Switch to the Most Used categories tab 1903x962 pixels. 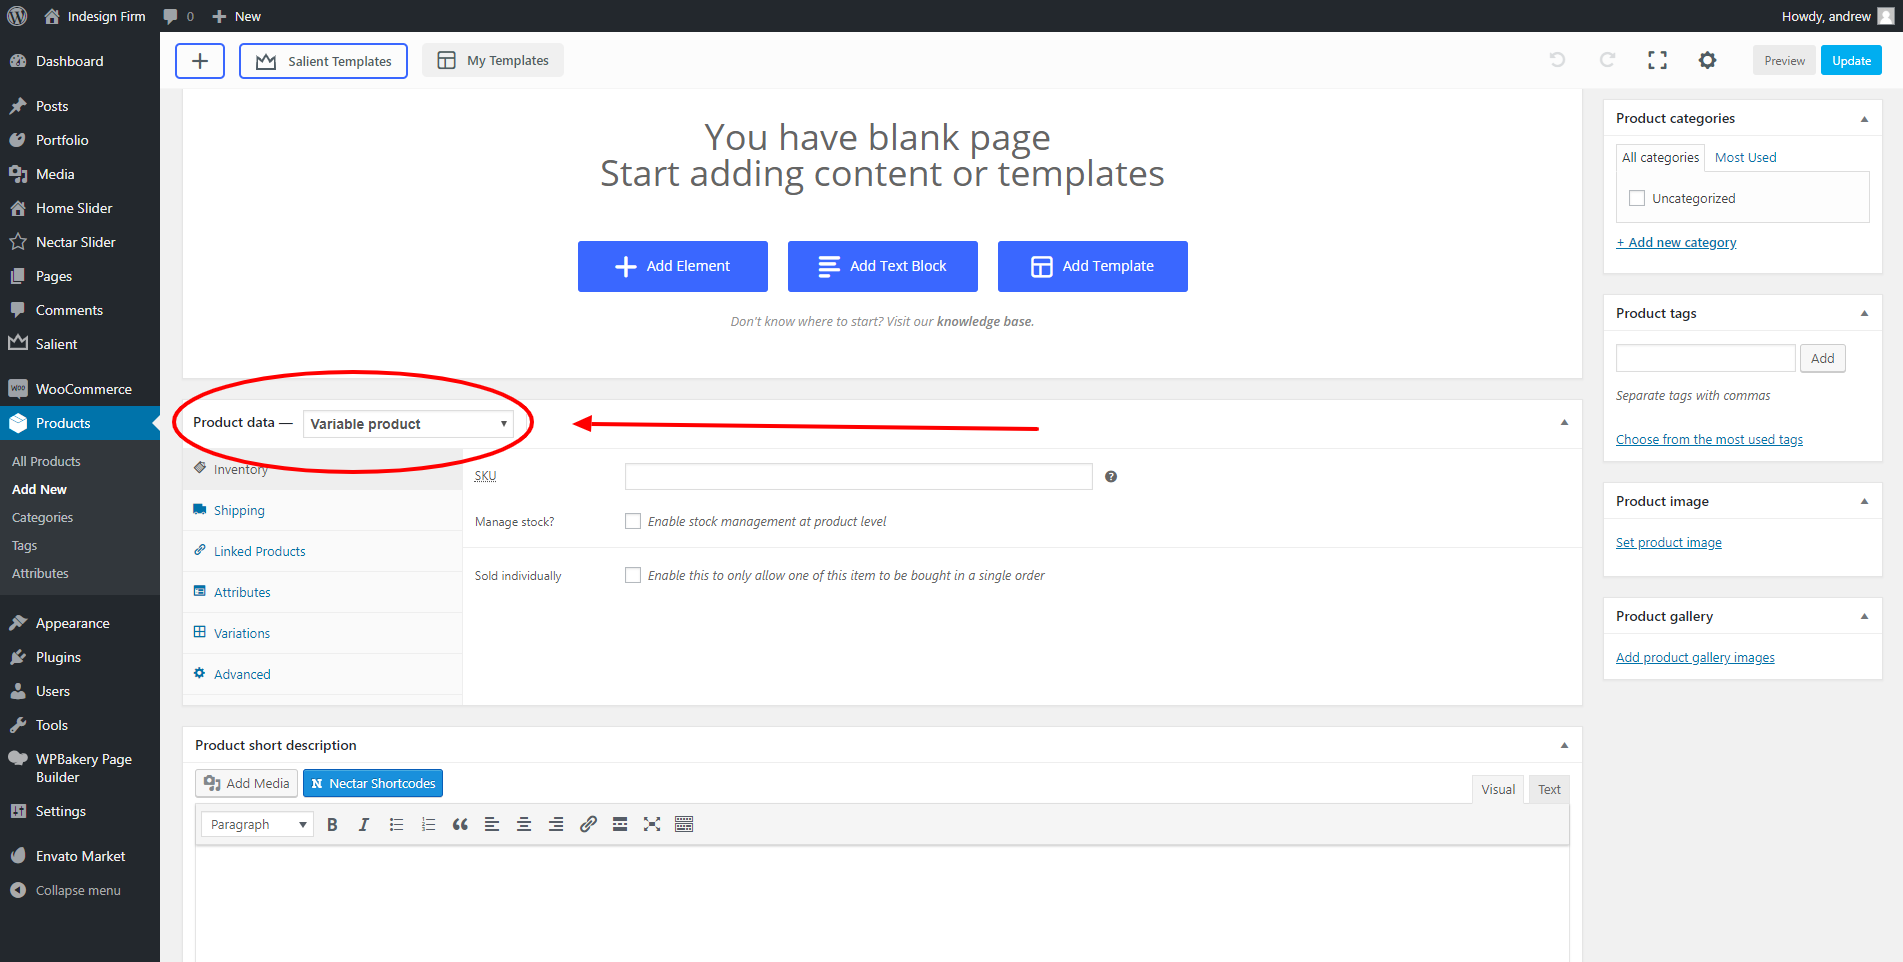click(x=1745, y=158)
